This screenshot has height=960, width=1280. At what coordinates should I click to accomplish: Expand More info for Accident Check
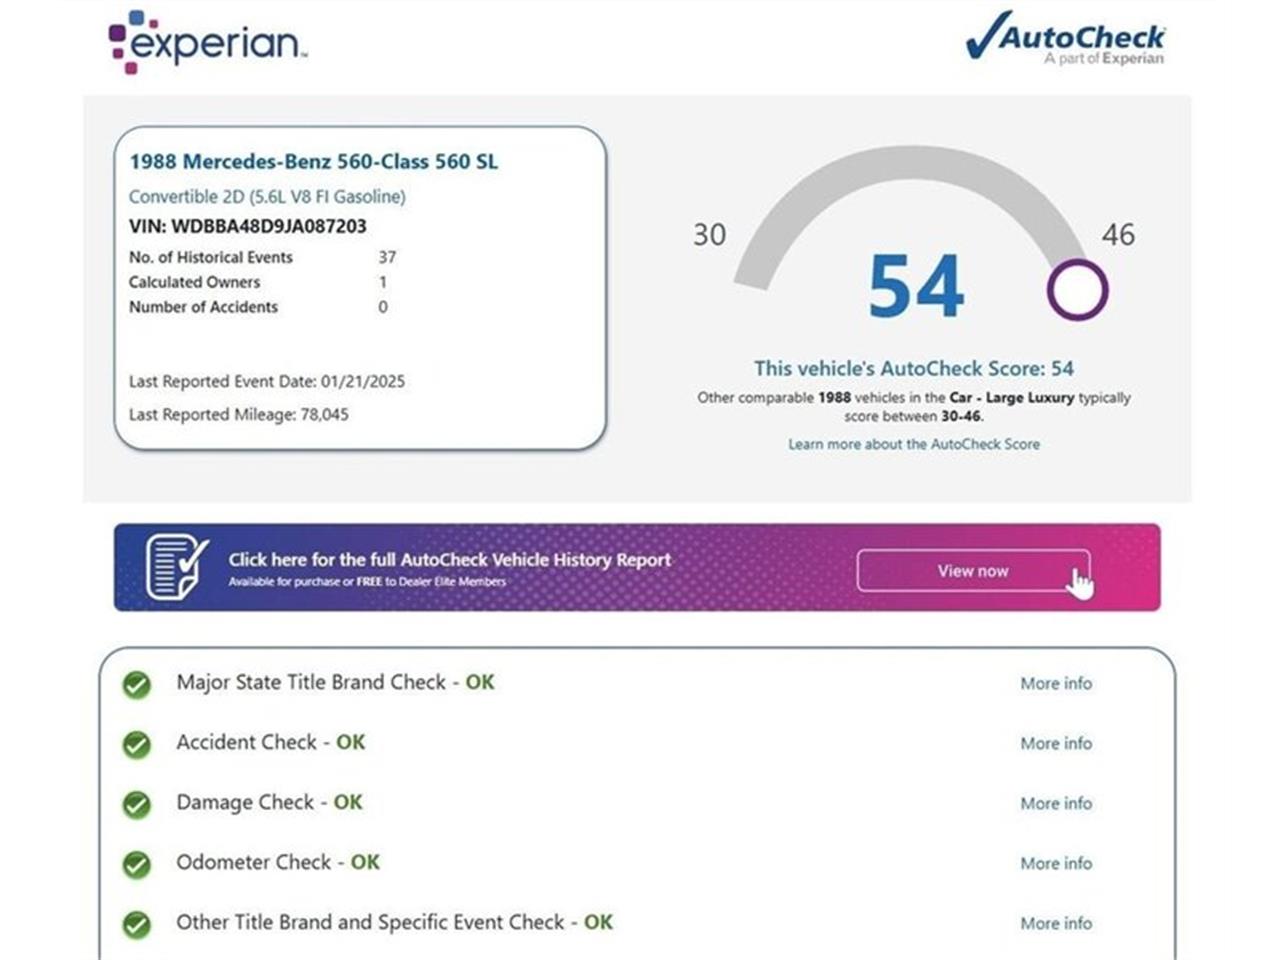[x=1055, y=744]
